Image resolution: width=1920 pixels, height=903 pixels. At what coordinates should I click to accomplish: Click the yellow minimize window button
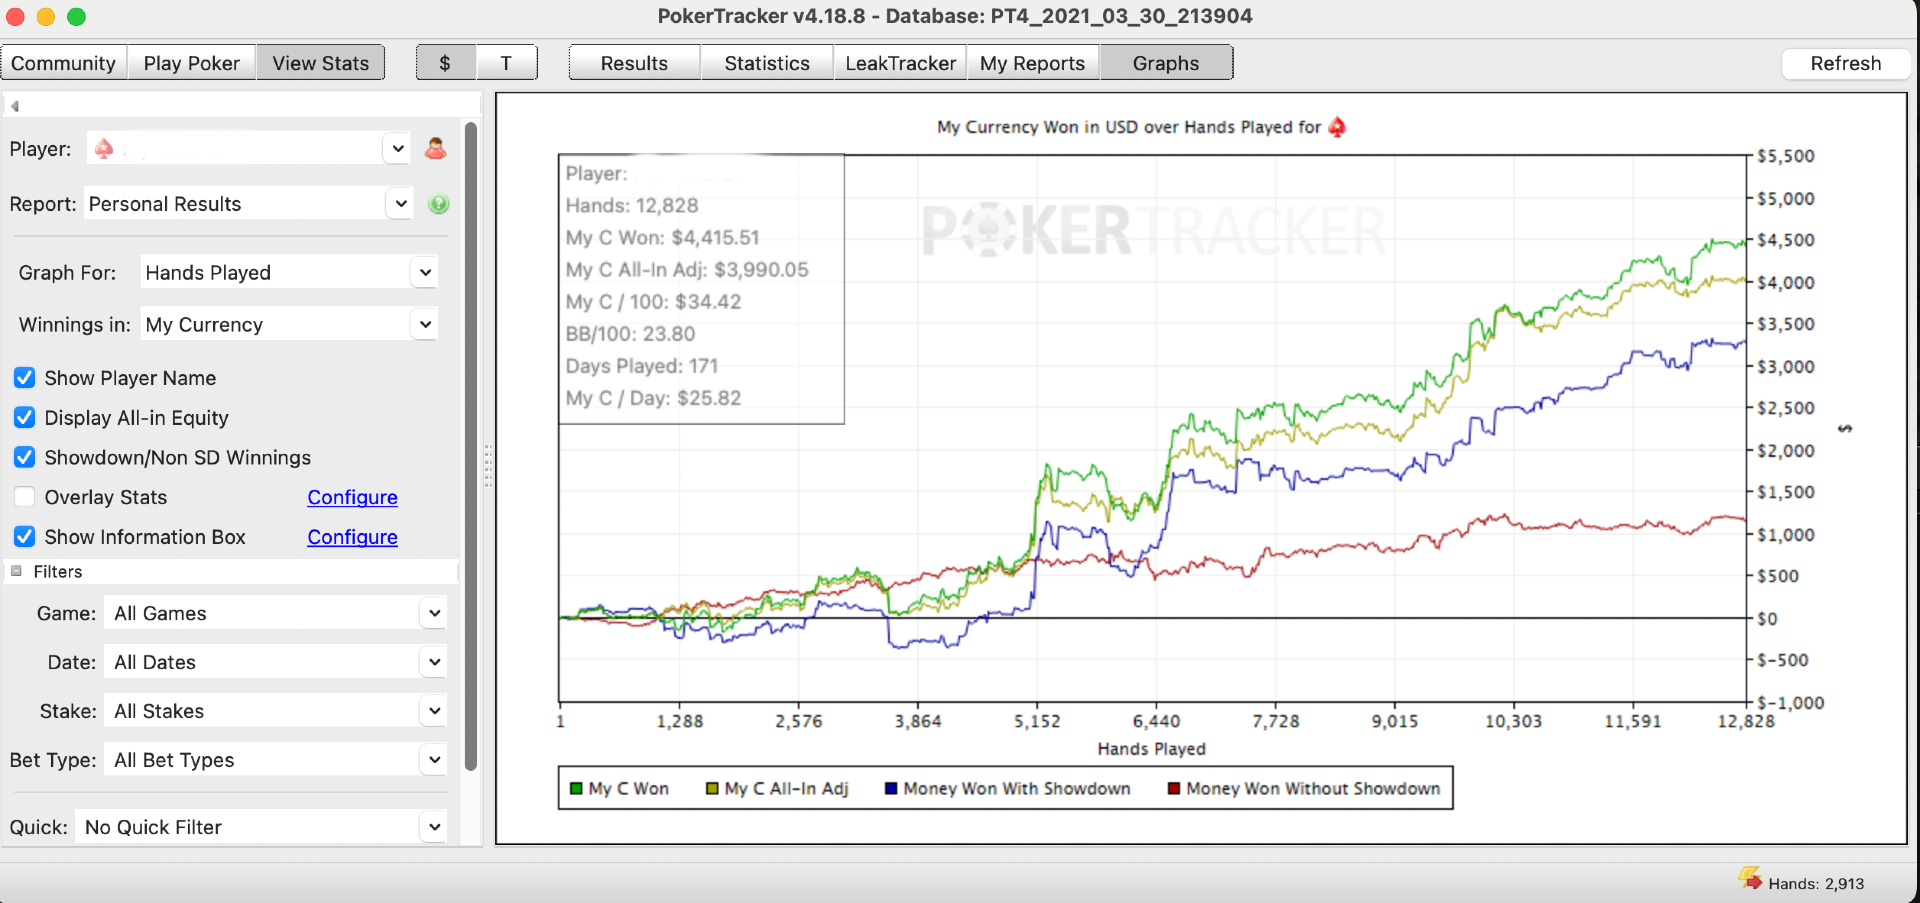click(46, 16)
